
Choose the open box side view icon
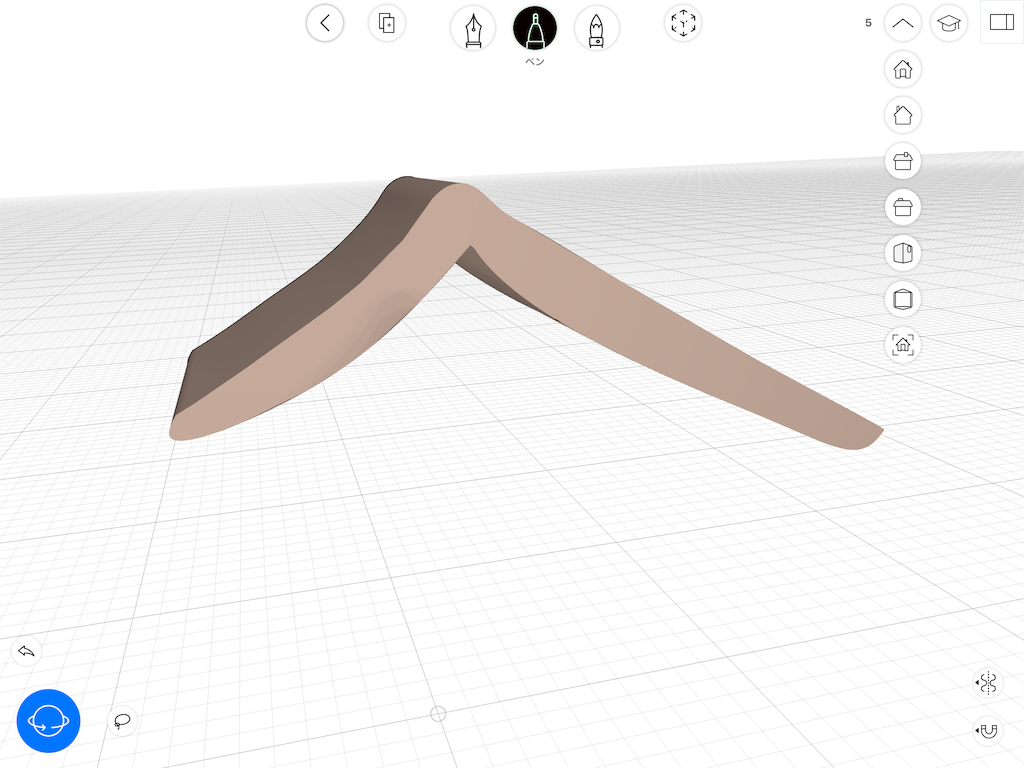(903, 253)
